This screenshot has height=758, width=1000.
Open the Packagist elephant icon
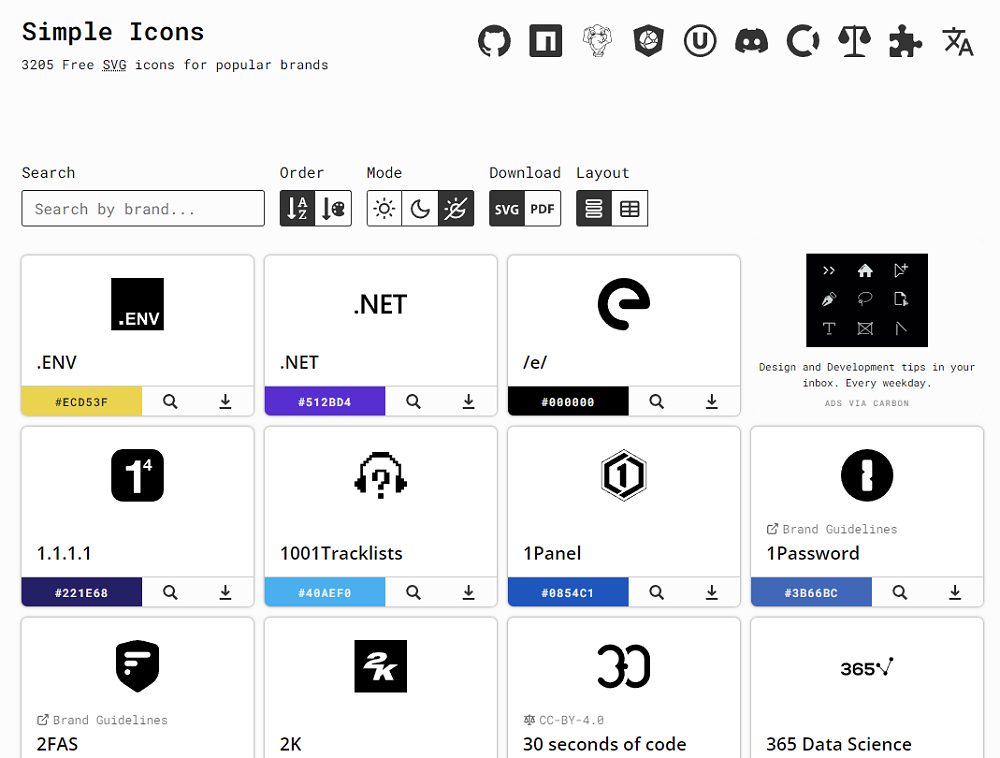pos(598,41)
